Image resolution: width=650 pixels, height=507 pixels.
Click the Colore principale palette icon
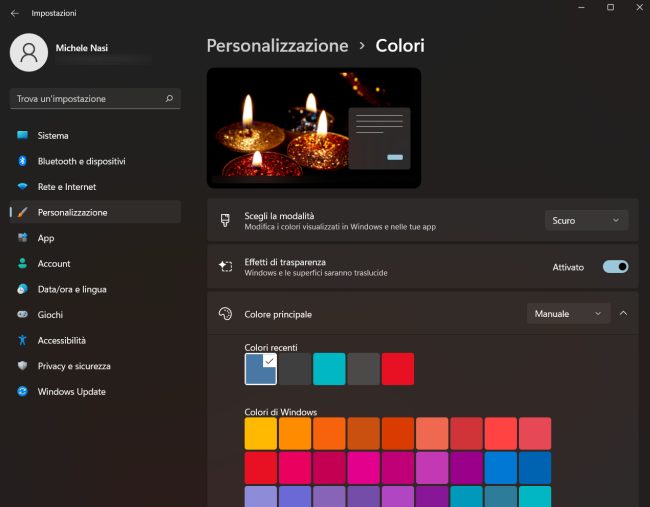(x=225, y=314)
